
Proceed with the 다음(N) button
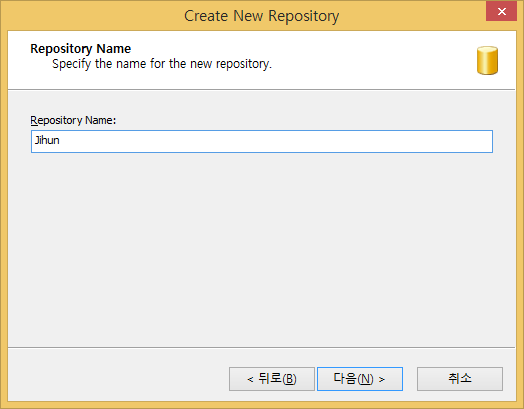point(360,379)
